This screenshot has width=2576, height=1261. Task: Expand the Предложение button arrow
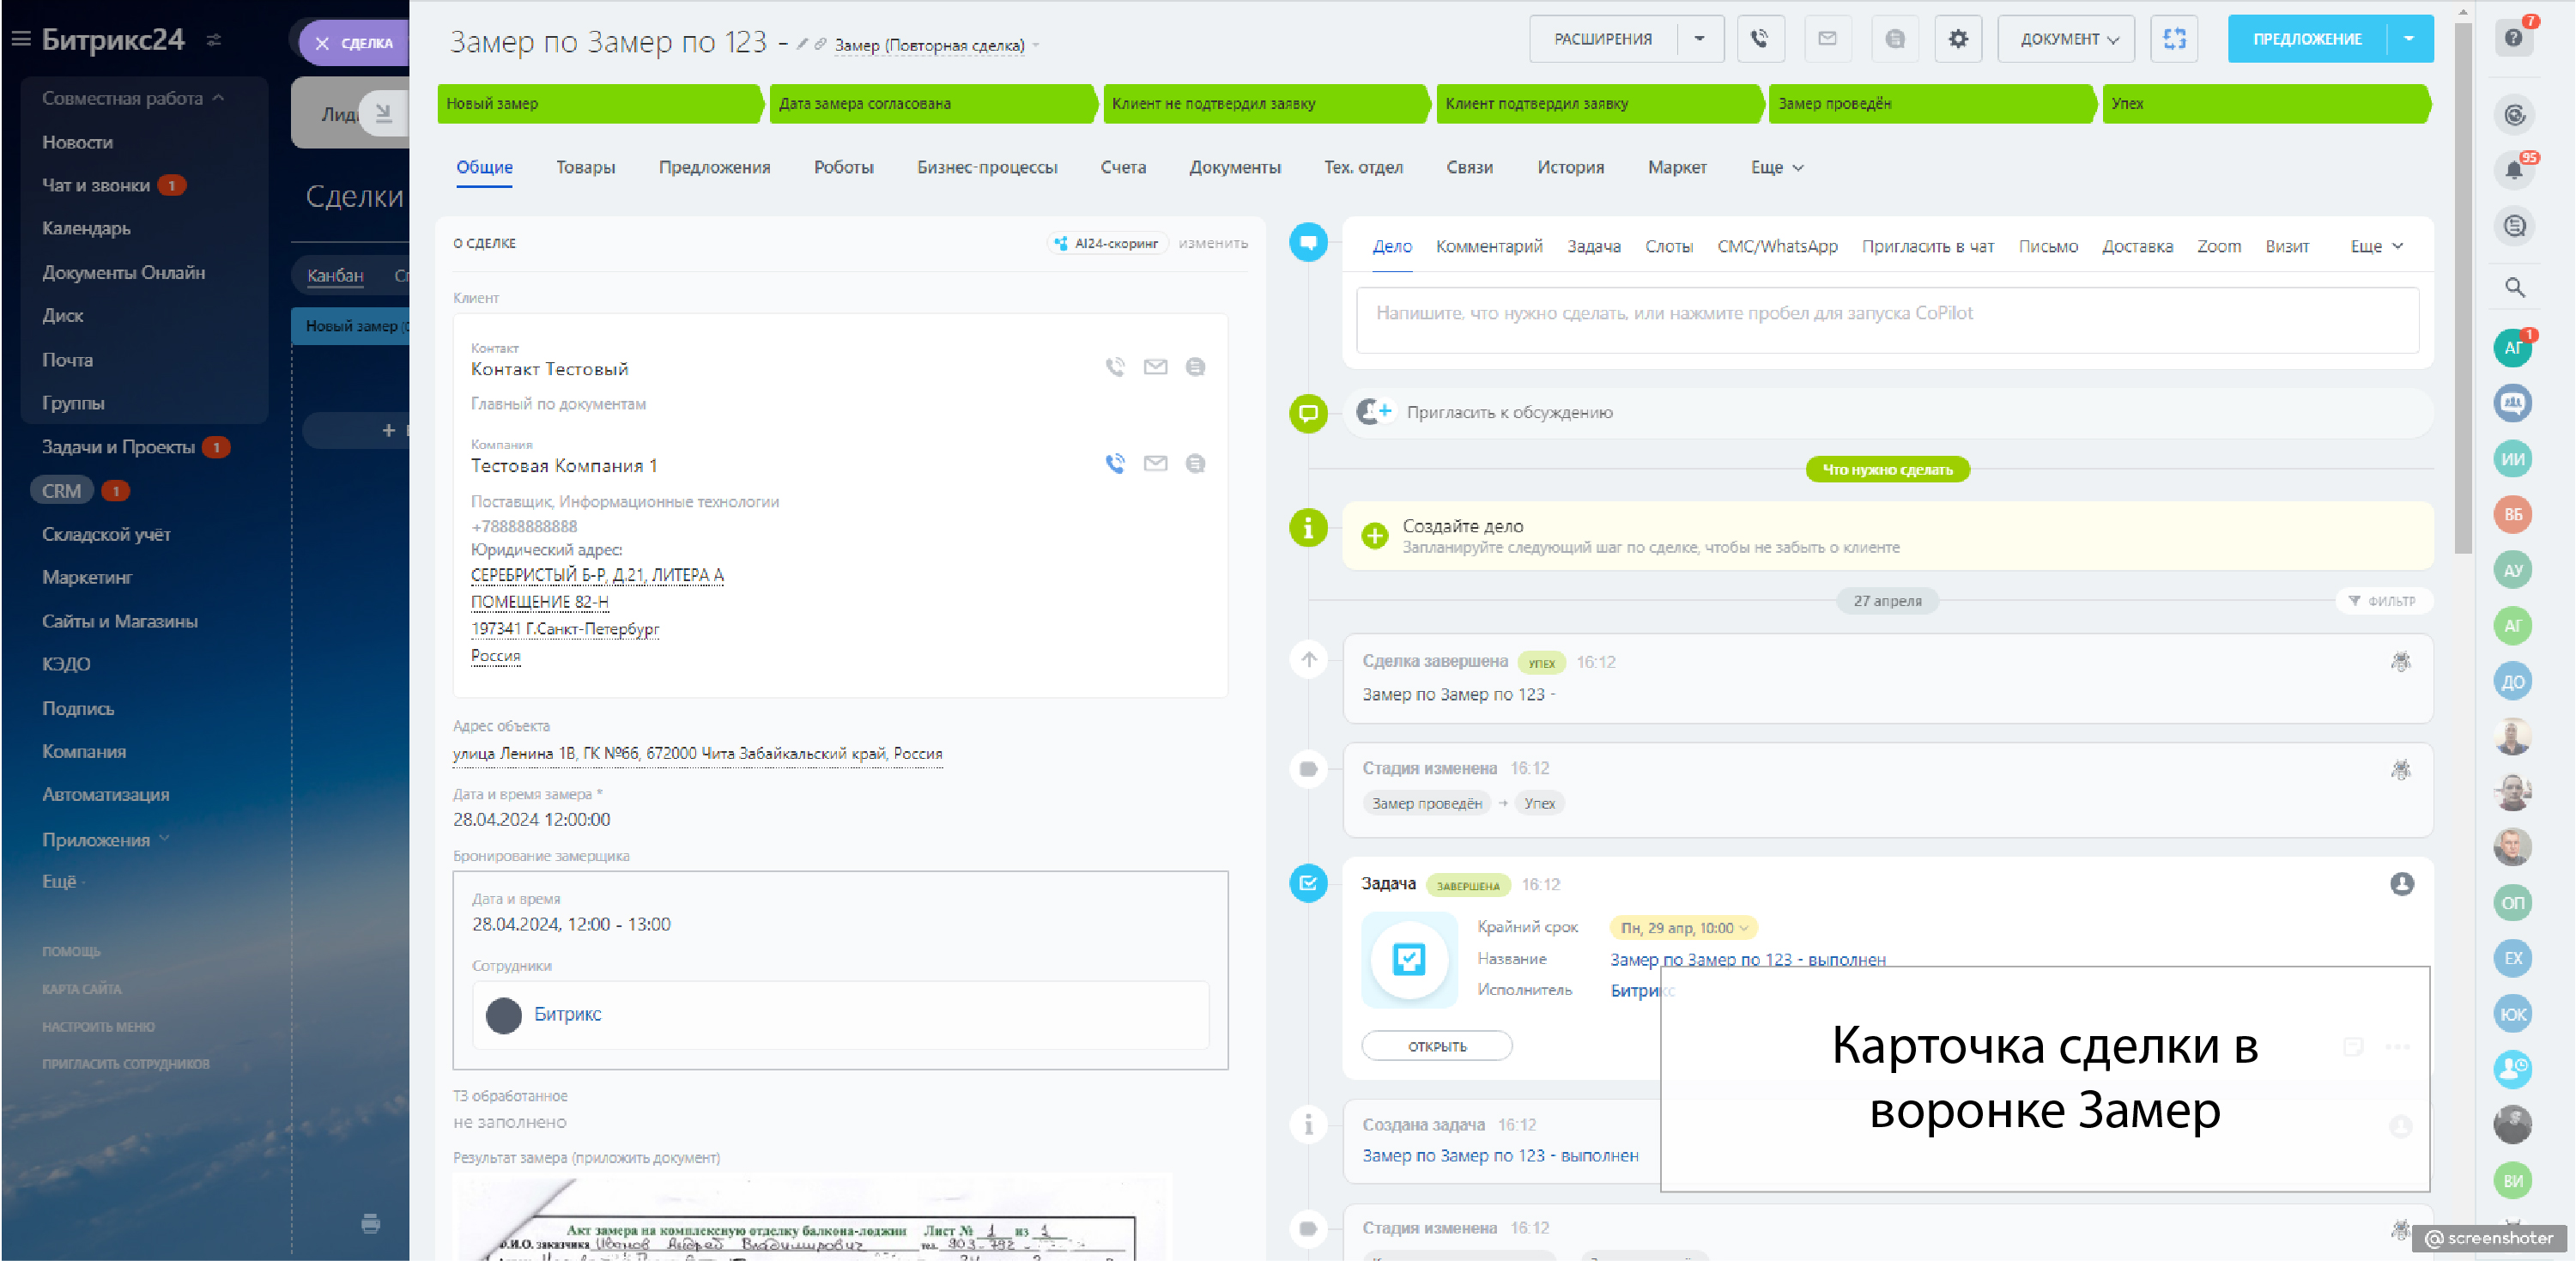coord(2409,39)
